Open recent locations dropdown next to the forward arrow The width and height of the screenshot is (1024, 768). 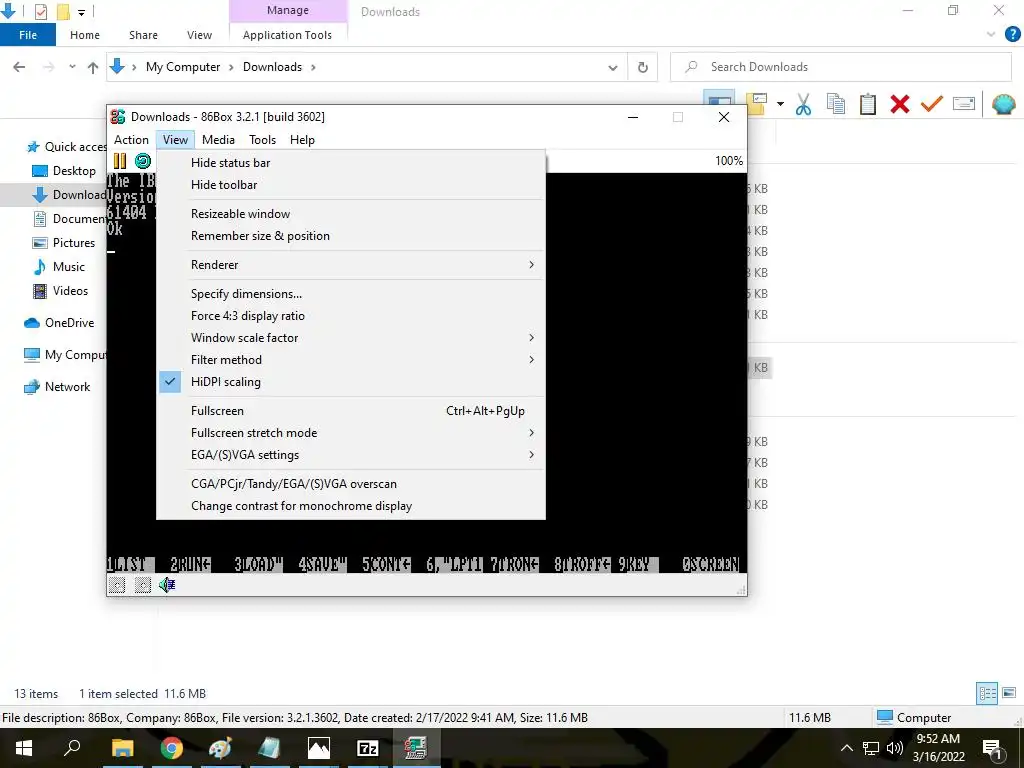click(72, 67)
